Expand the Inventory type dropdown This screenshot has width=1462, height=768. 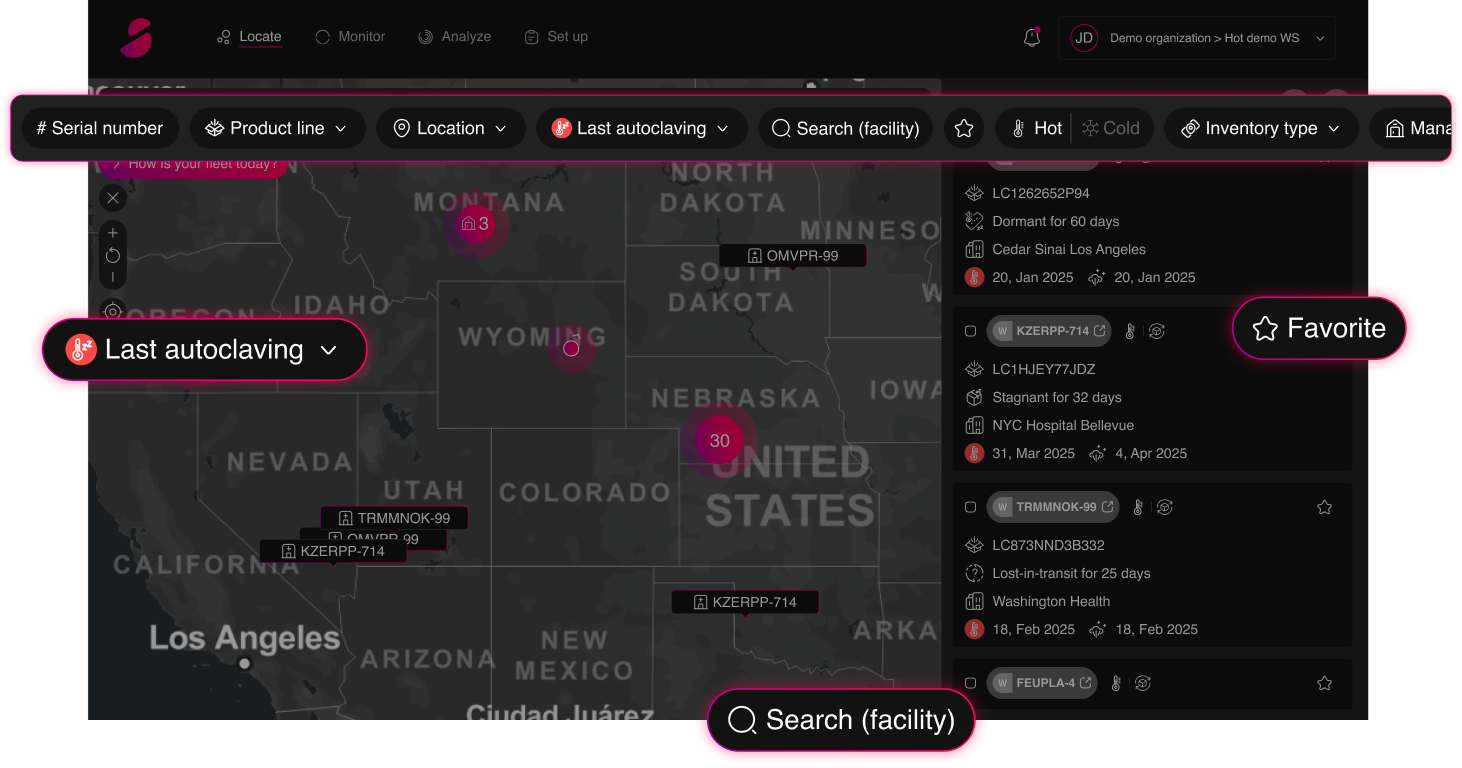[x=1260, y=128]
